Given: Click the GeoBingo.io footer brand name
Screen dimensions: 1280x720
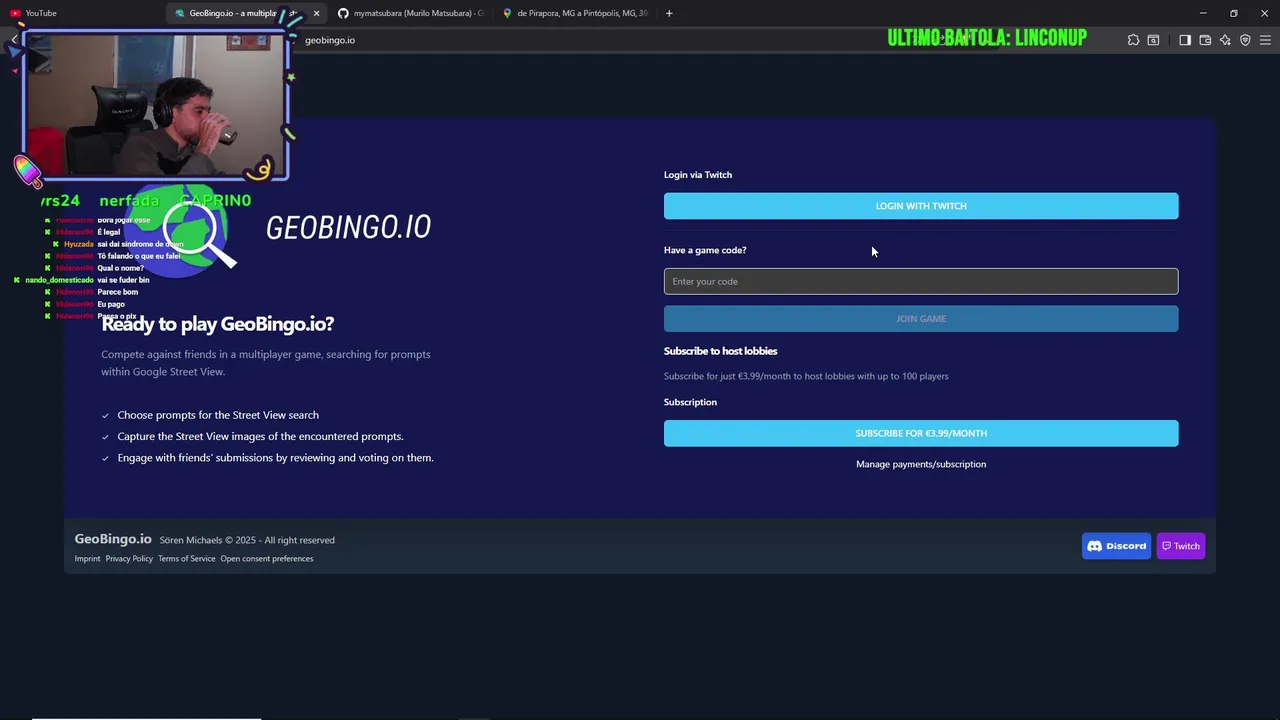Looking at the screenshot, I should [113, 539].
